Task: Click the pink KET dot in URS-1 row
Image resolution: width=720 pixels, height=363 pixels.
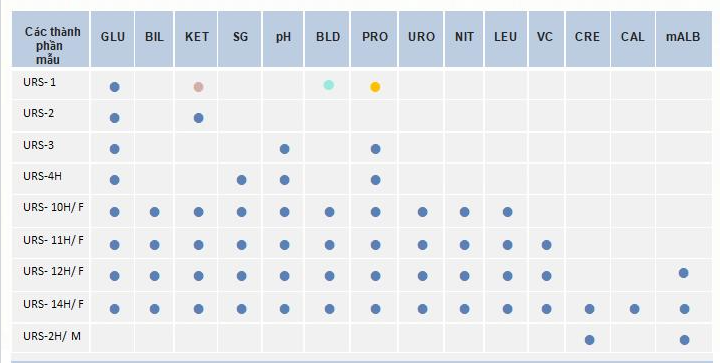Action: tap(198, 87)
